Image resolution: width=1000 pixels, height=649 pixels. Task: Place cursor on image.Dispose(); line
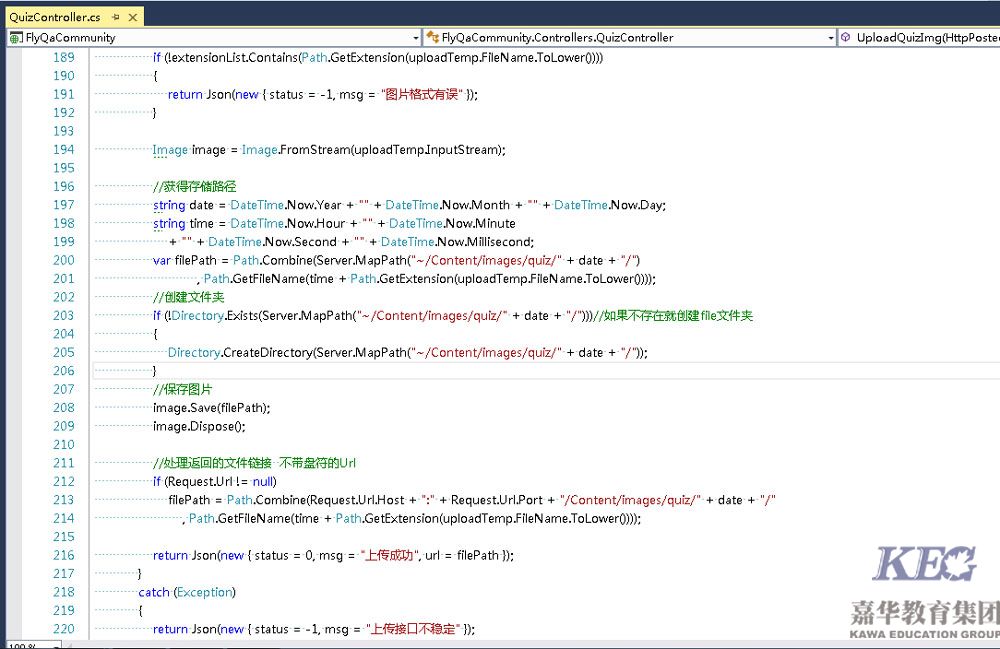click(199, 426)
